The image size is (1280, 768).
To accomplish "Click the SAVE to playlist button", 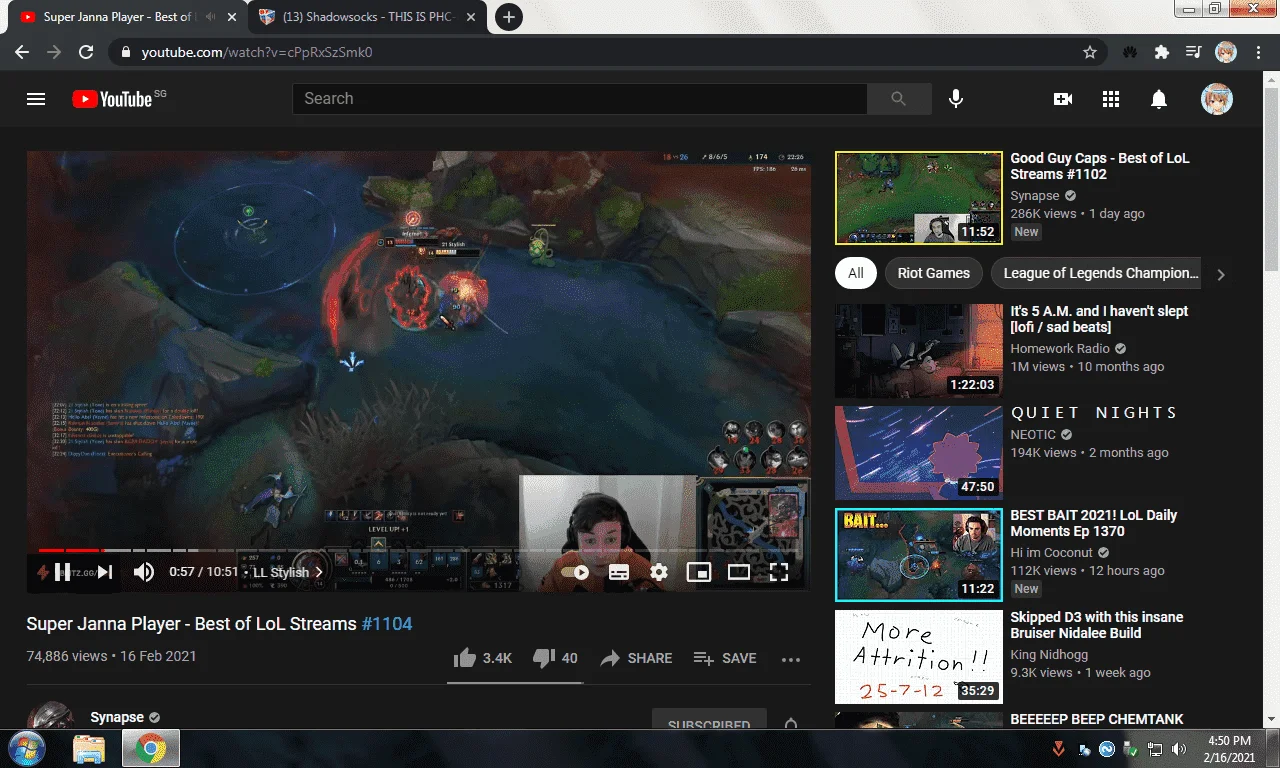I will [725, 658].
